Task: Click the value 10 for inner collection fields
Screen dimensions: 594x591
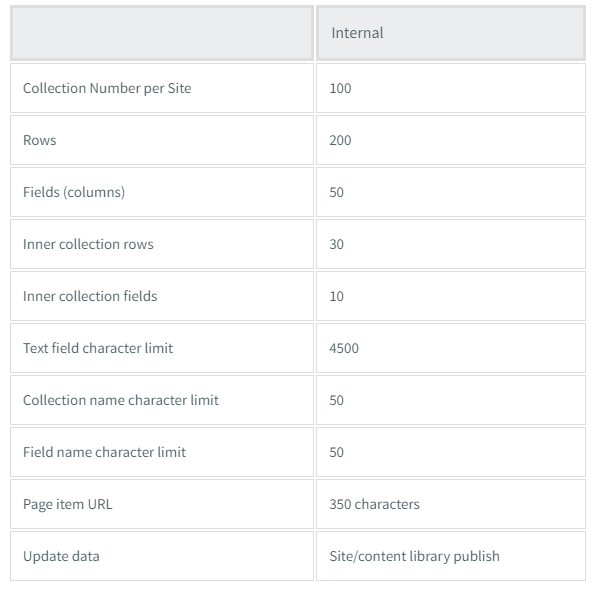Action: [x=336, y=296]
